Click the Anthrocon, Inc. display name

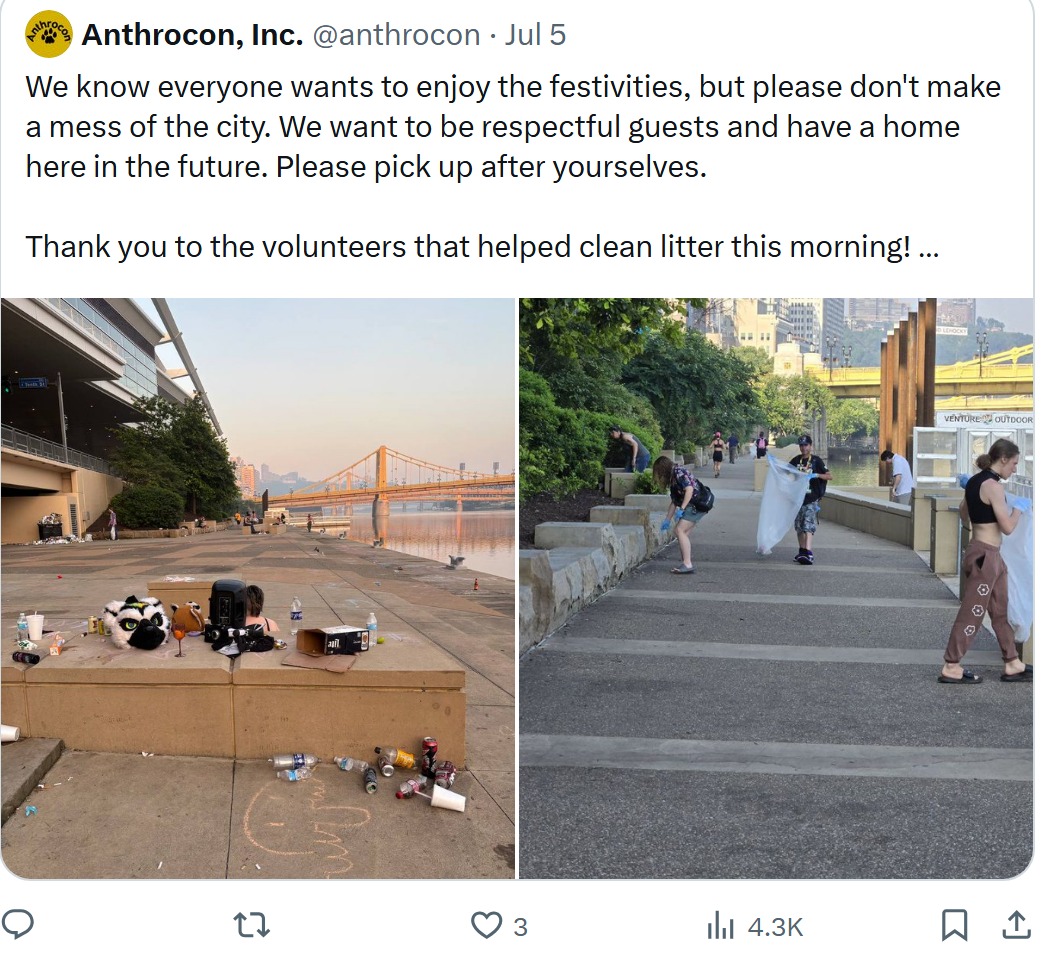pos(192,35)
